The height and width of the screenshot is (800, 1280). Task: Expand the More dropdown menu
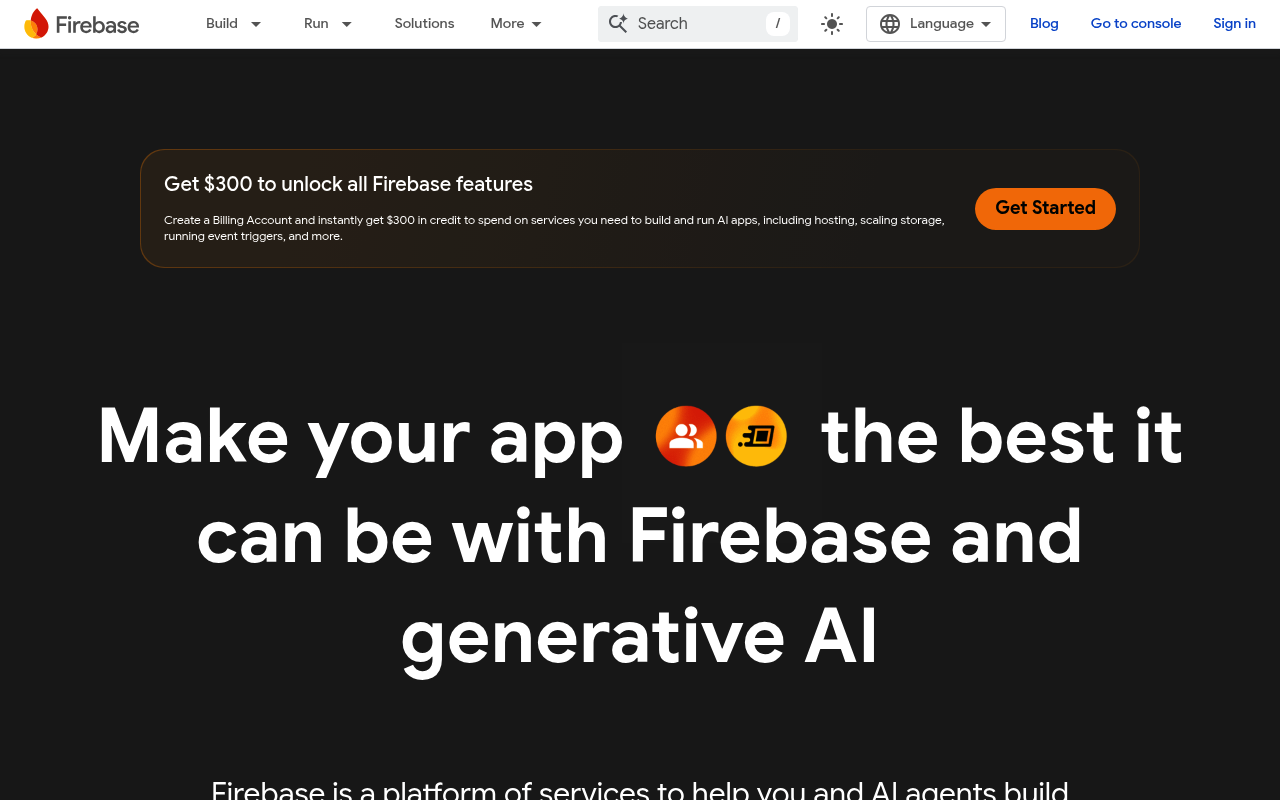point(516,23)
